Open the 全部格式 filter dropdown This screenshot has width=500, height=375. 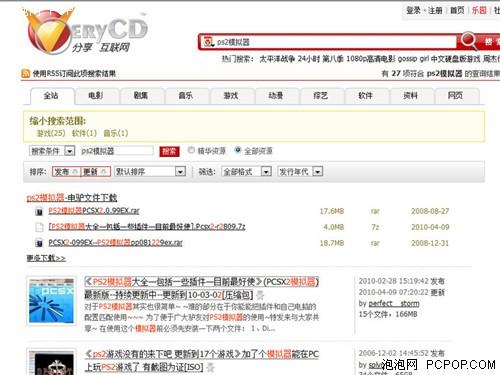246,172
